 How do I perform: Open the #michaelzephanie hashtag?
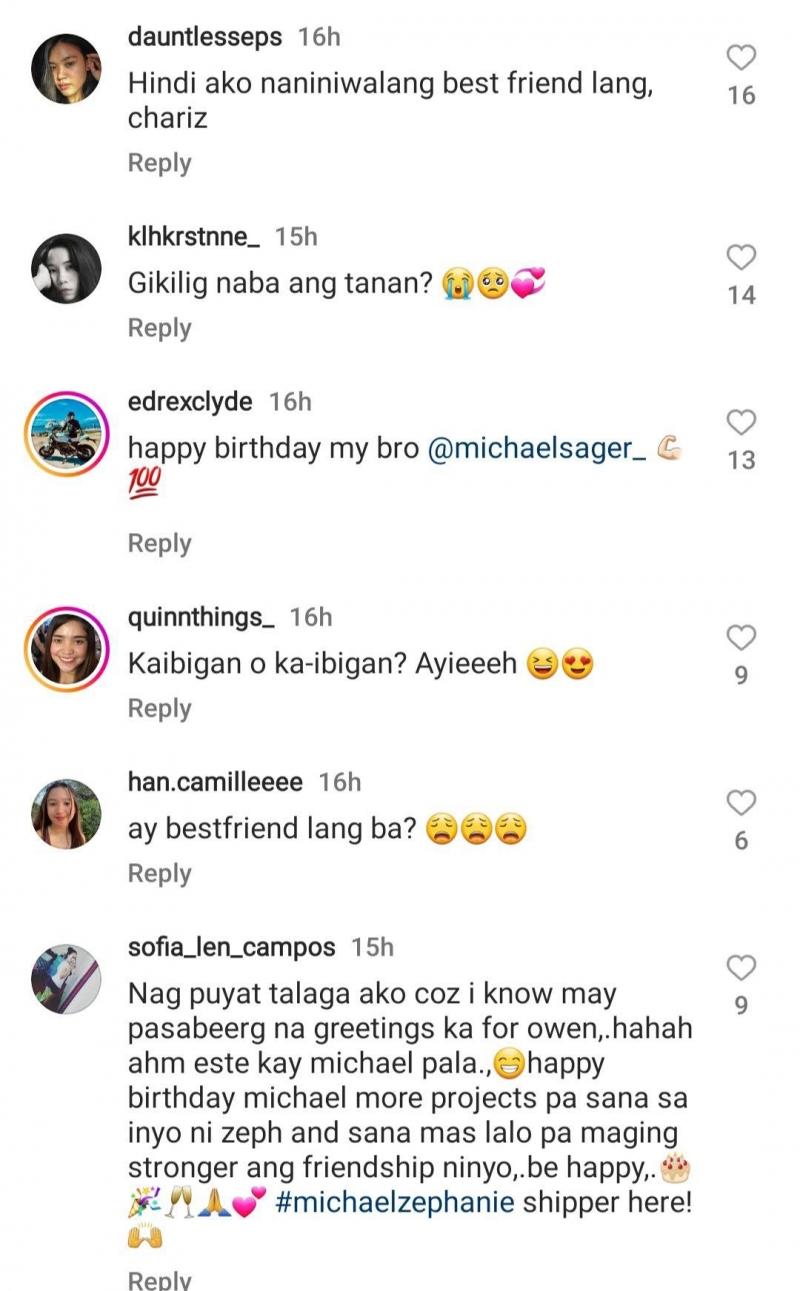(392, 1201)
